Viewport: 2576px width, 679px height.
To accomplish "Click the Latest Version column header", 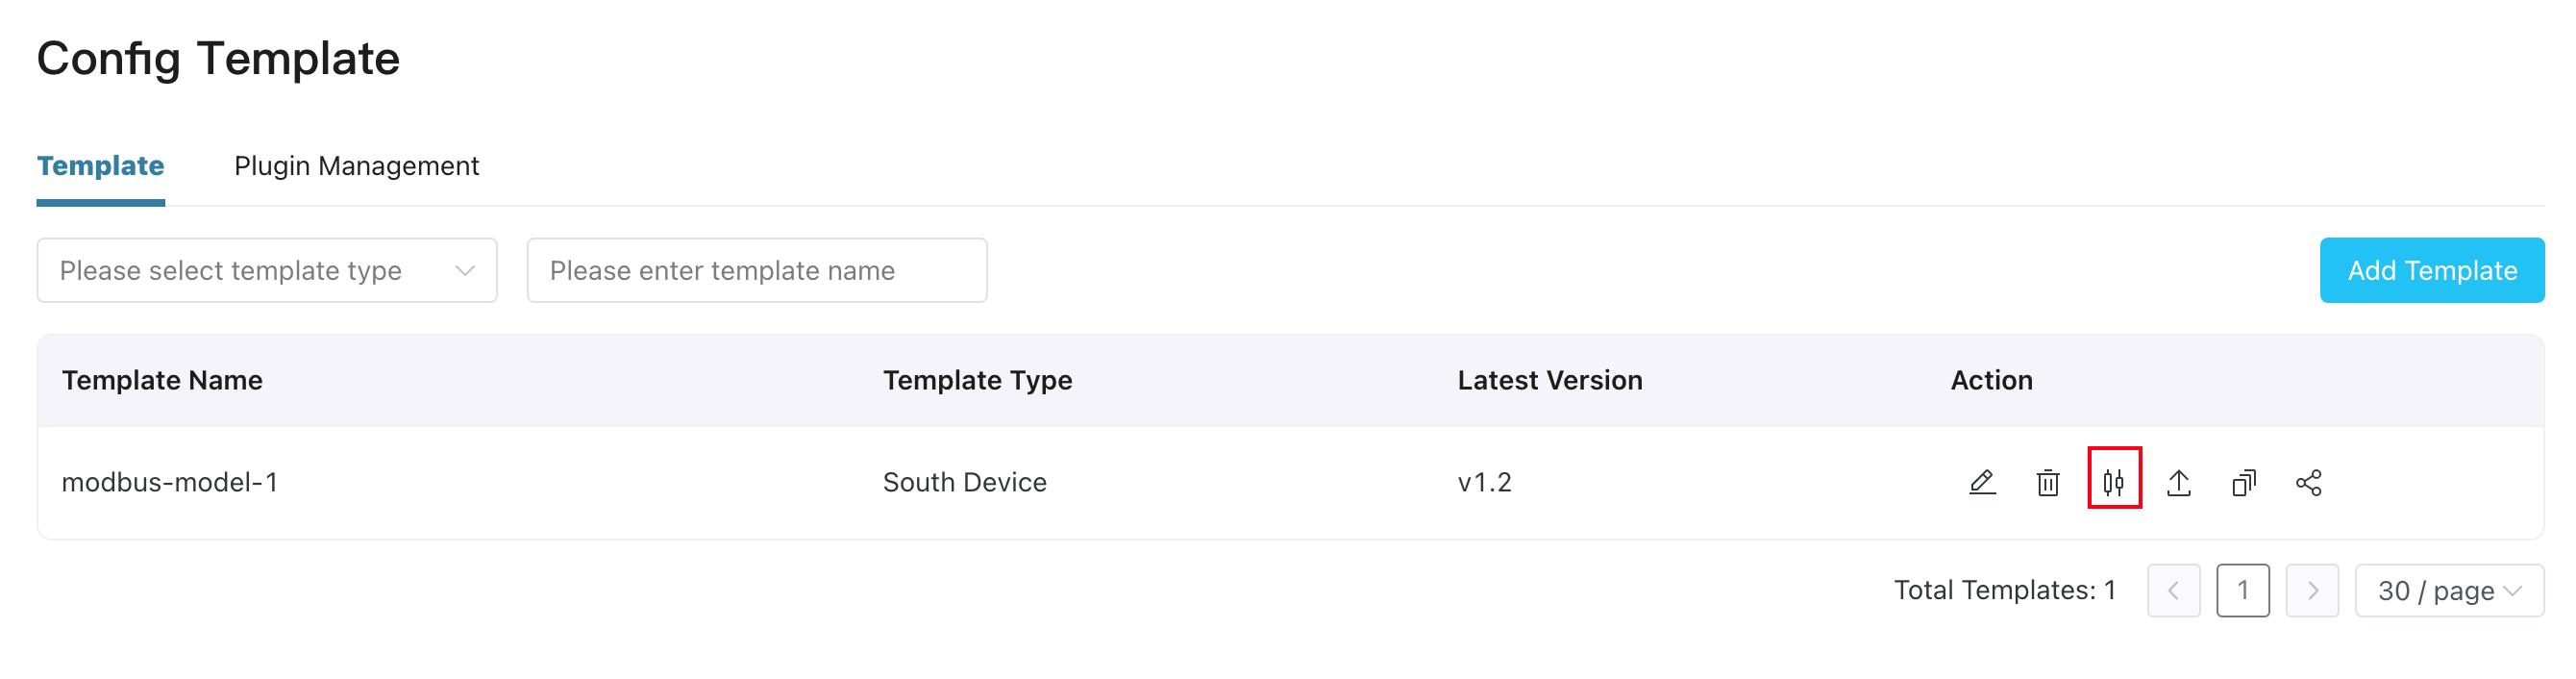I will click(1549, 380).
